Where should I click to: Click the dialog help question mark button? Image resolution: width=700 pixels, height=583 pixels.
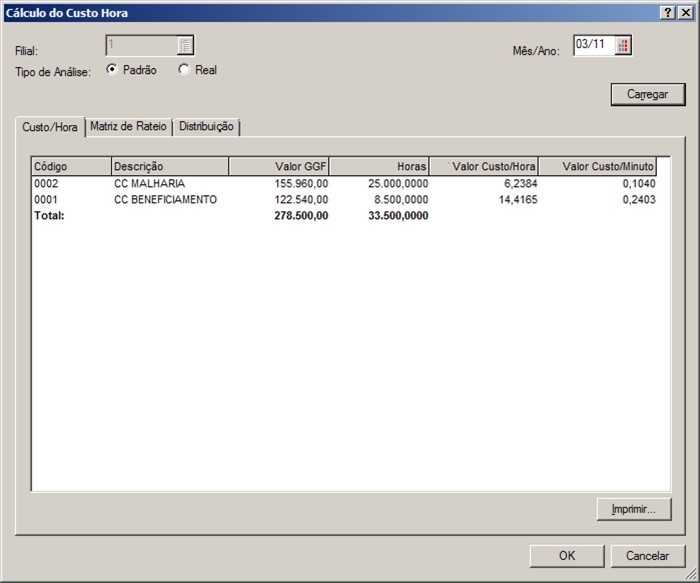[x=667, y=13]
